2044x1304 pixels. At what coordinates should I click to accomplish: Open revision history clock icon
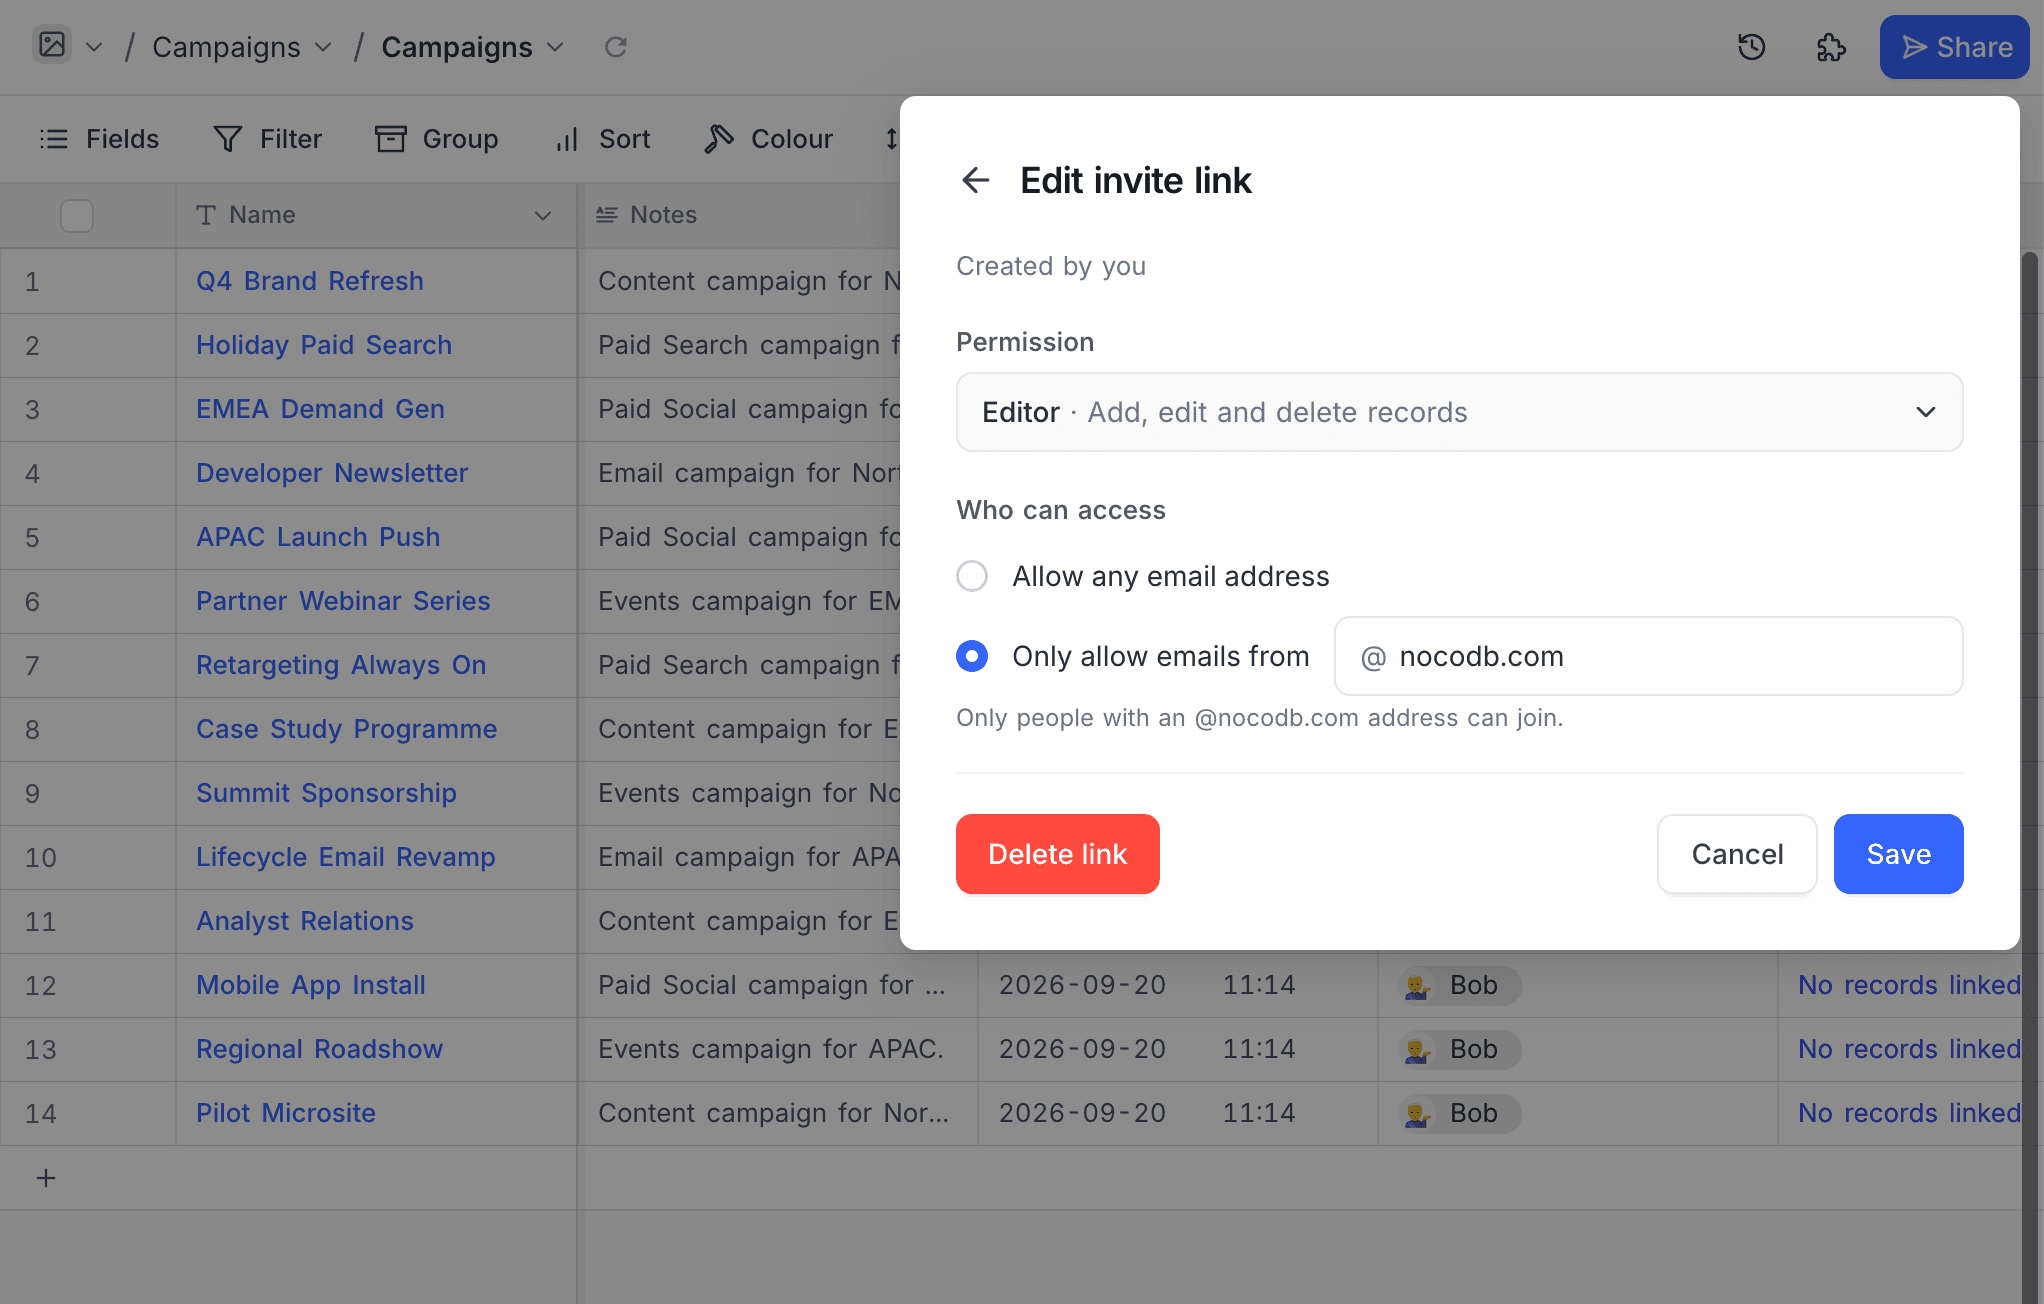click(1751, 47)
